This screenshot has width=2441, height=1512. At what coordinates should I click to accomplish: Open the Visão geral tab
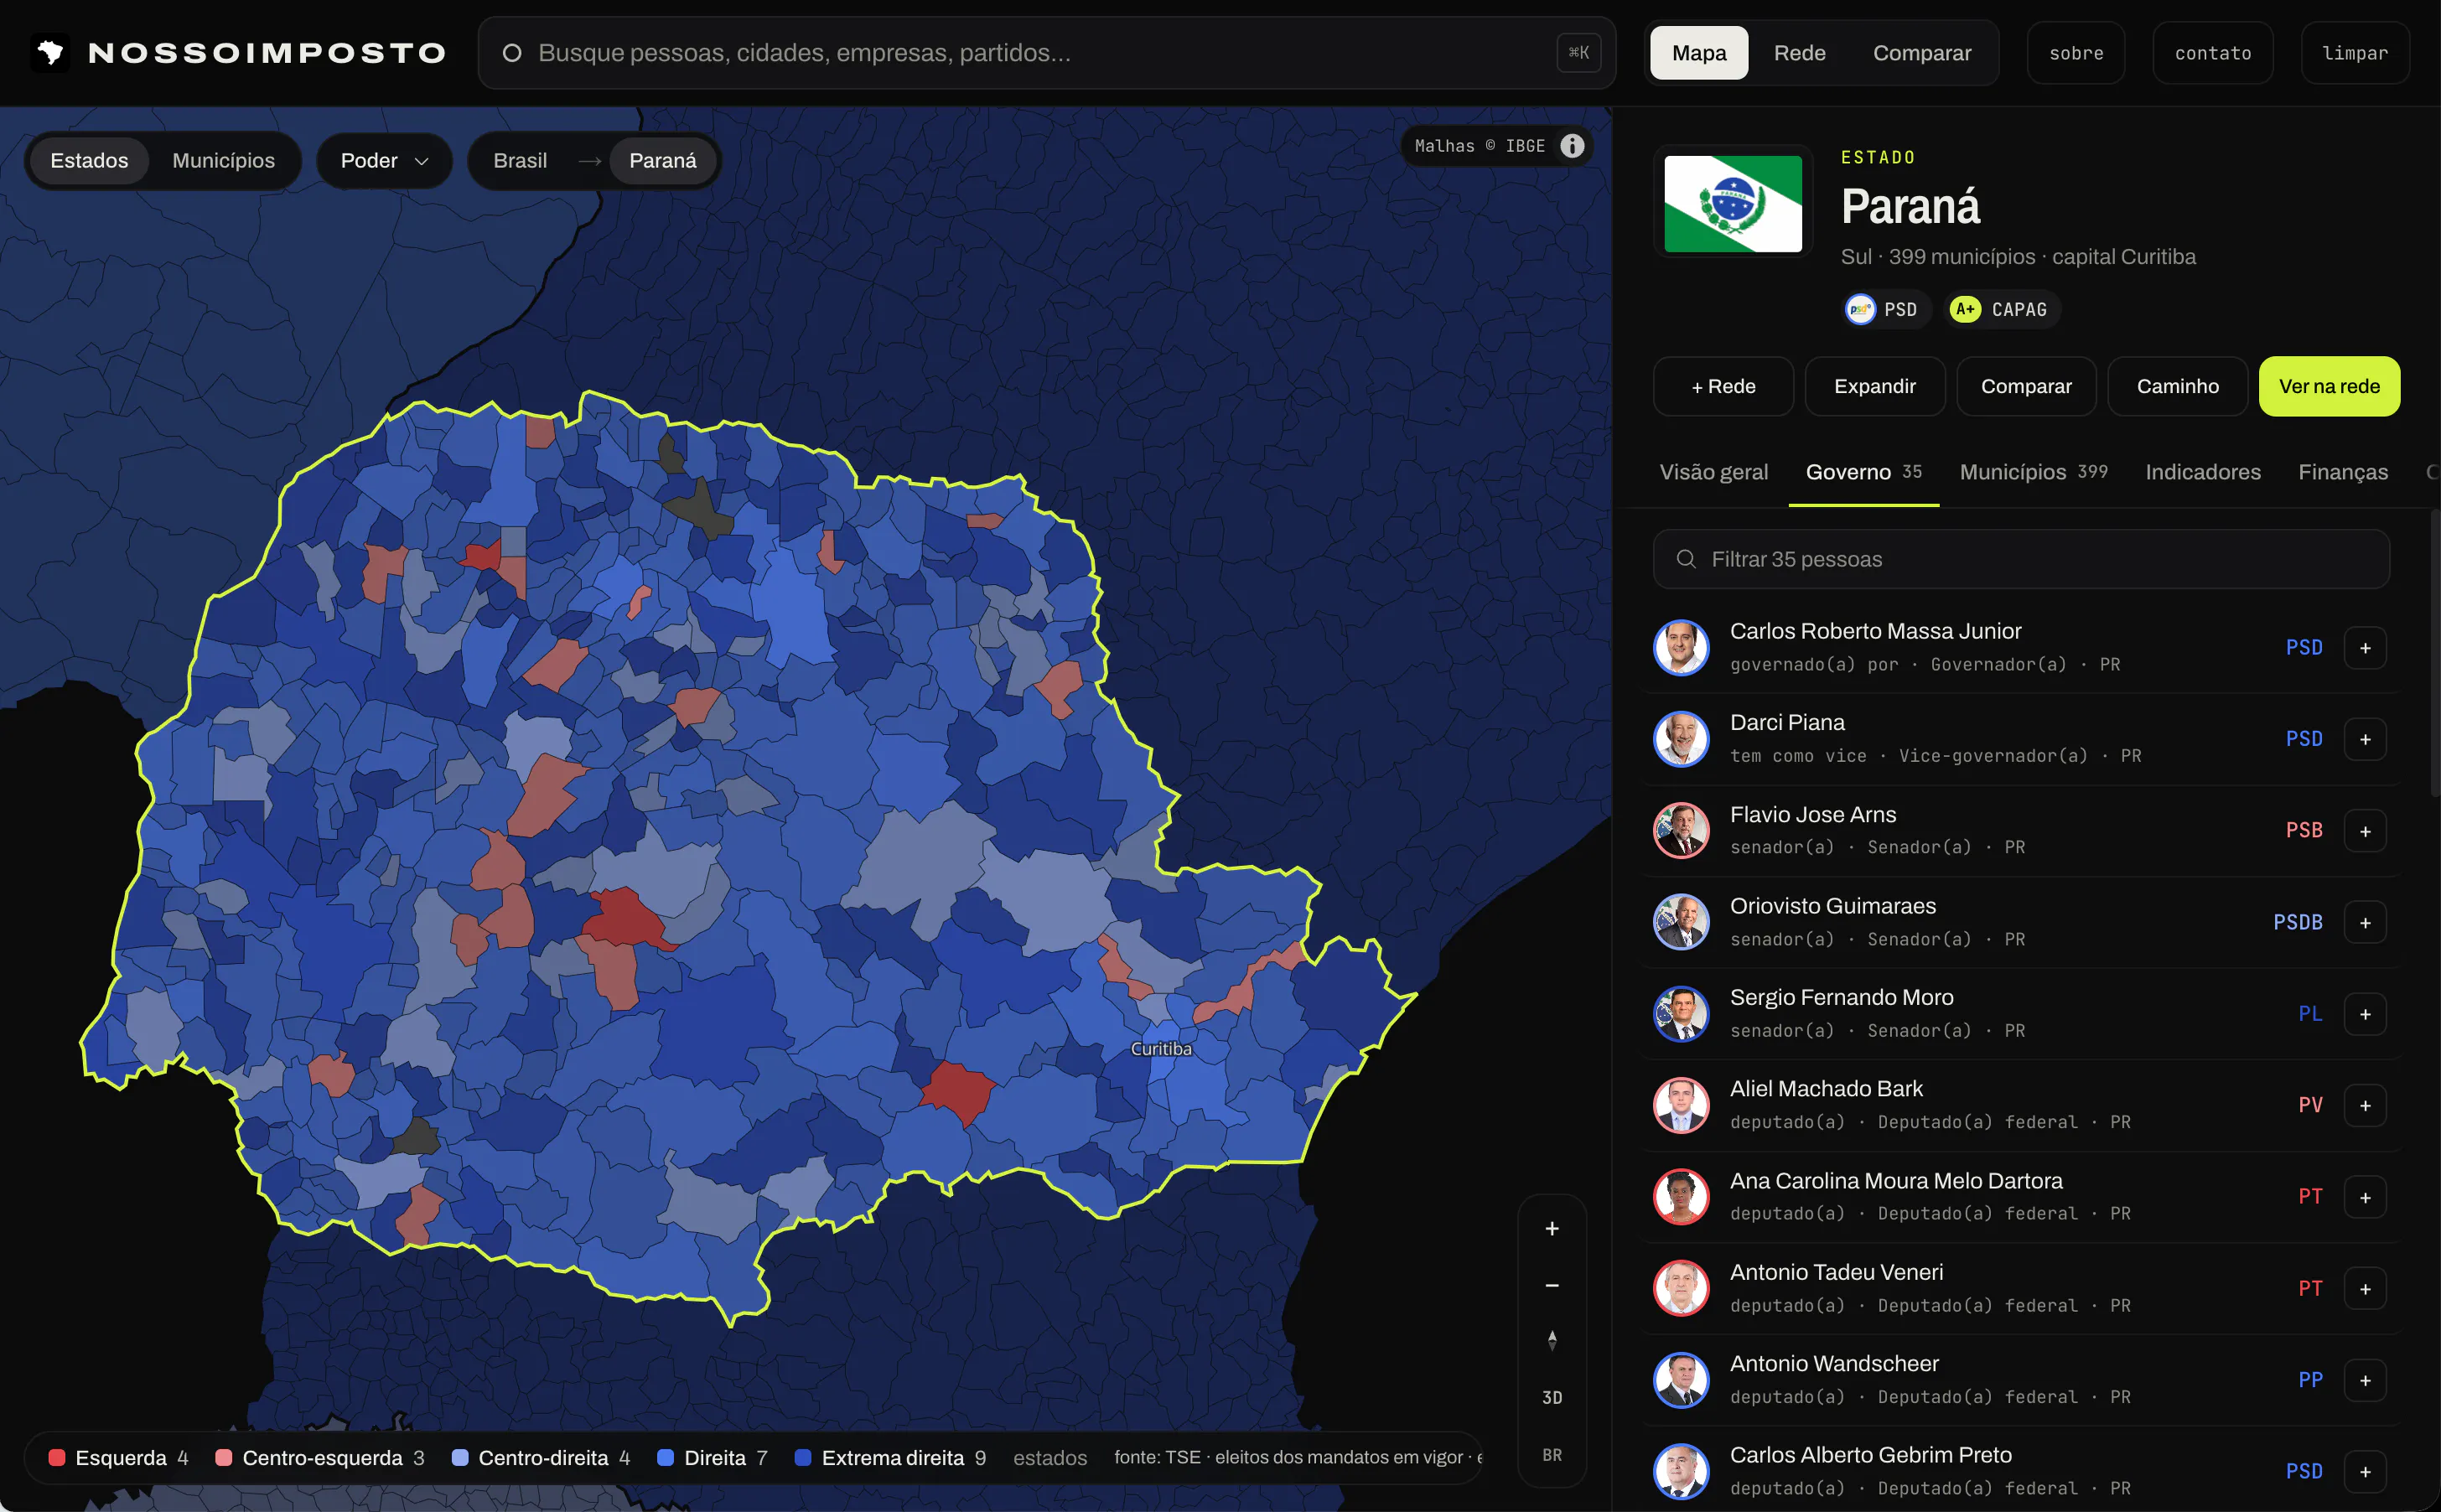[1714, 472]
